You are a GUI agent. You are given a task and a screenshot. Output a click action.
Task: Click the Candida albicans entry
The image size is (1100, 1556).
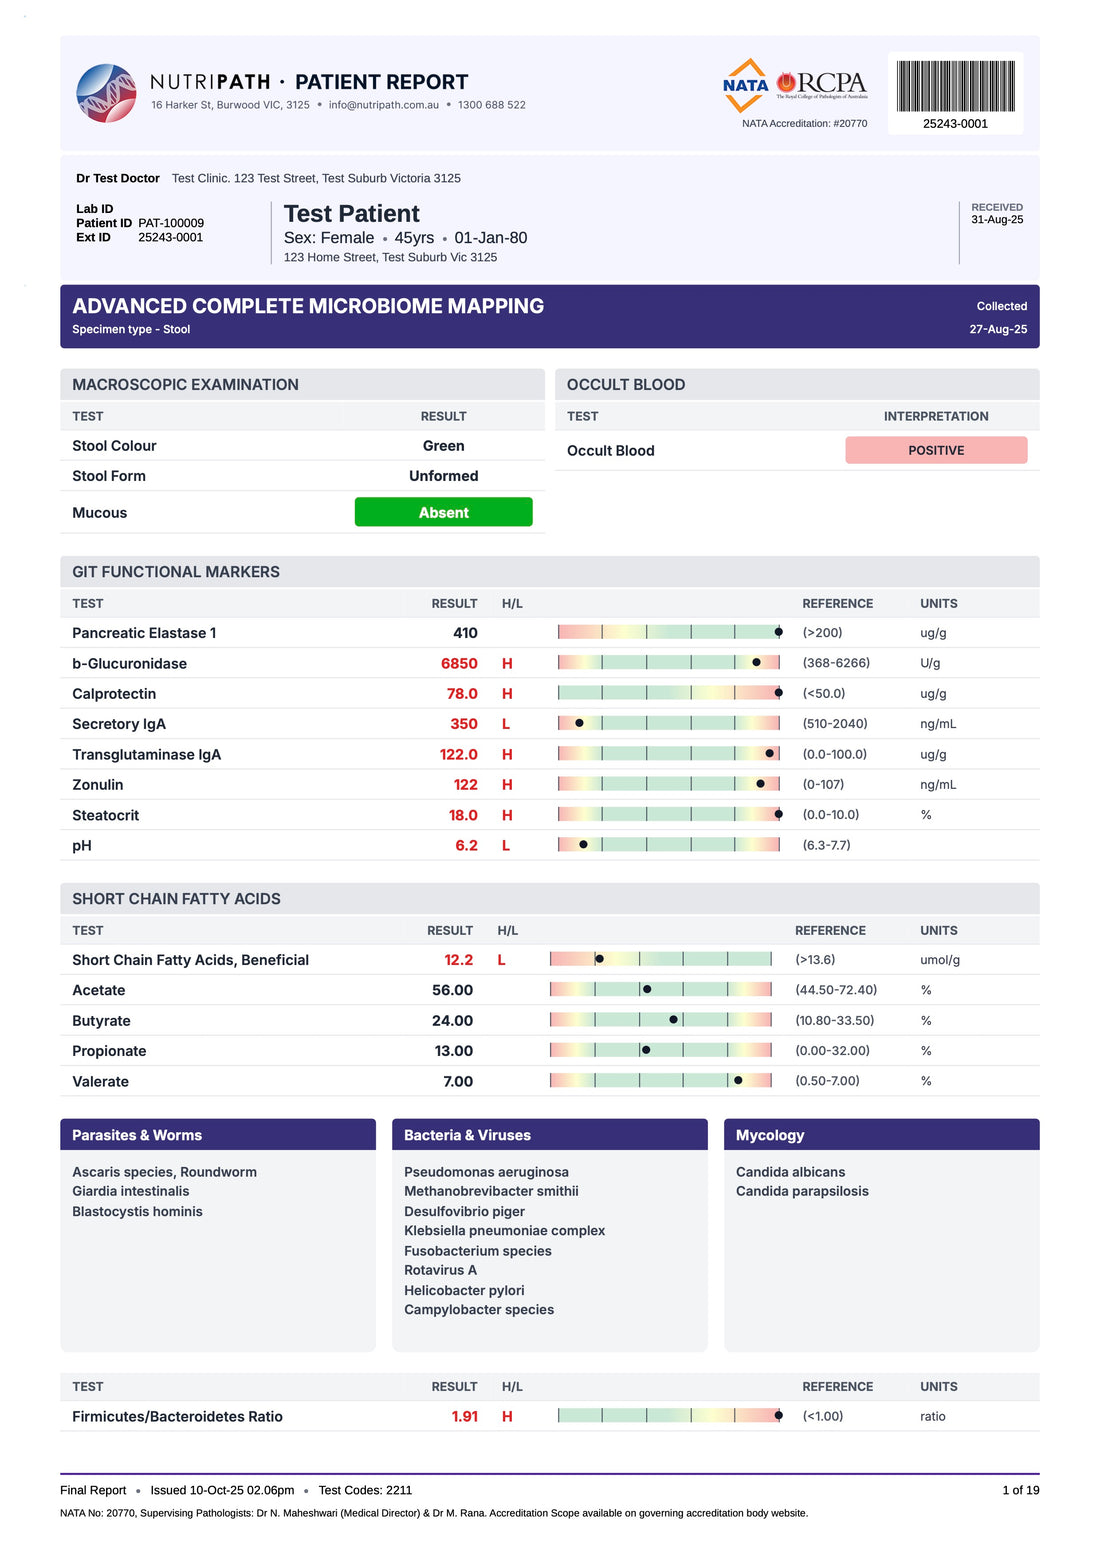pos(790,1172)
